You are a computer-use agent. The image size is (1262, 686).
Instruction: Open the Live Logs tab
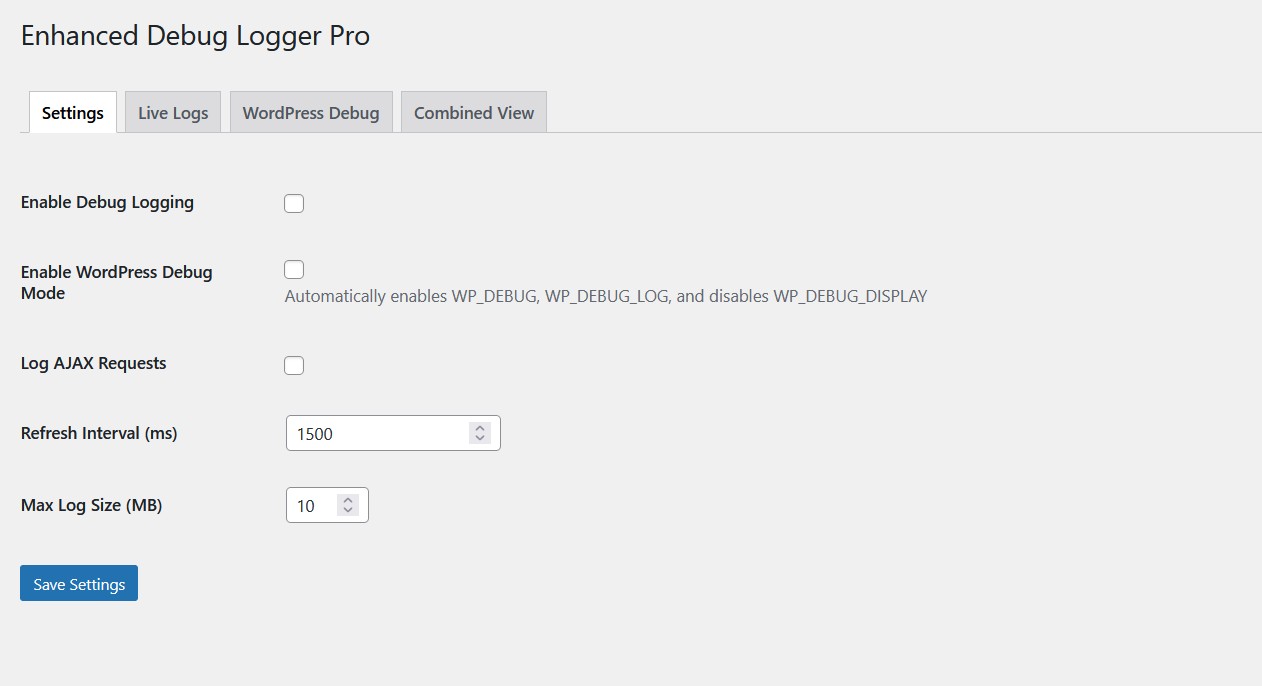tap(173, 112)
